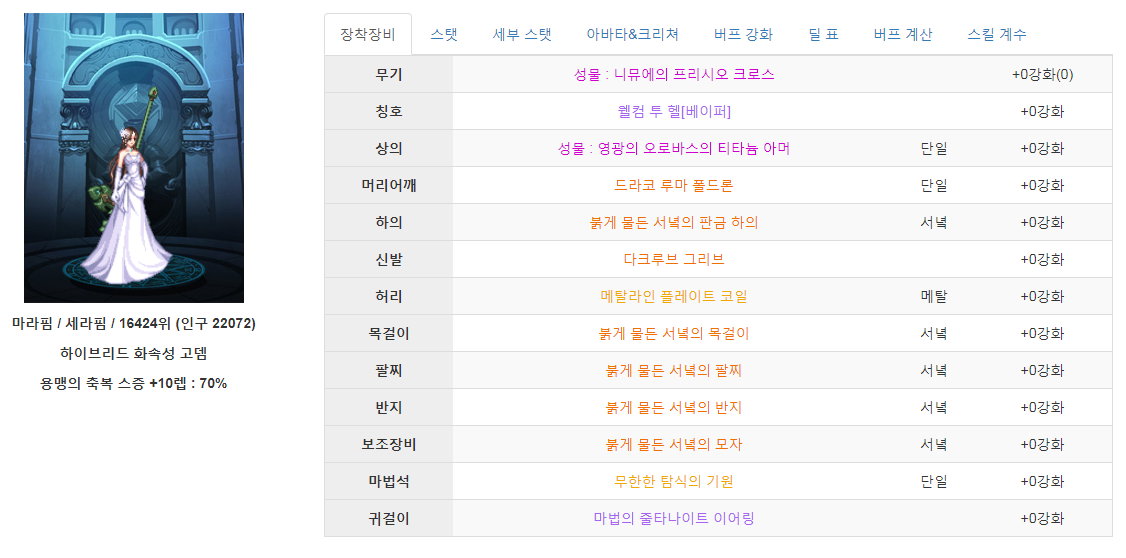This screenshot has height=558, width=1126.
Task: Click 메탈 set label in 허리 row
Action: (x=934, y=297)
